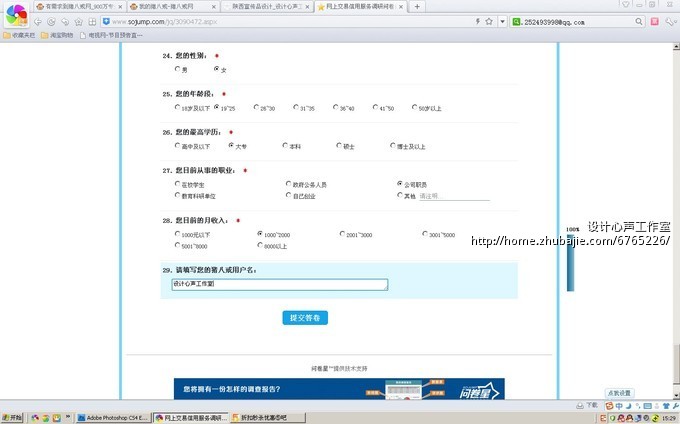Choose age range 18岁及以下
This screenshot has width=680, height=424.
pyautogui.click(x=177, y=107)
